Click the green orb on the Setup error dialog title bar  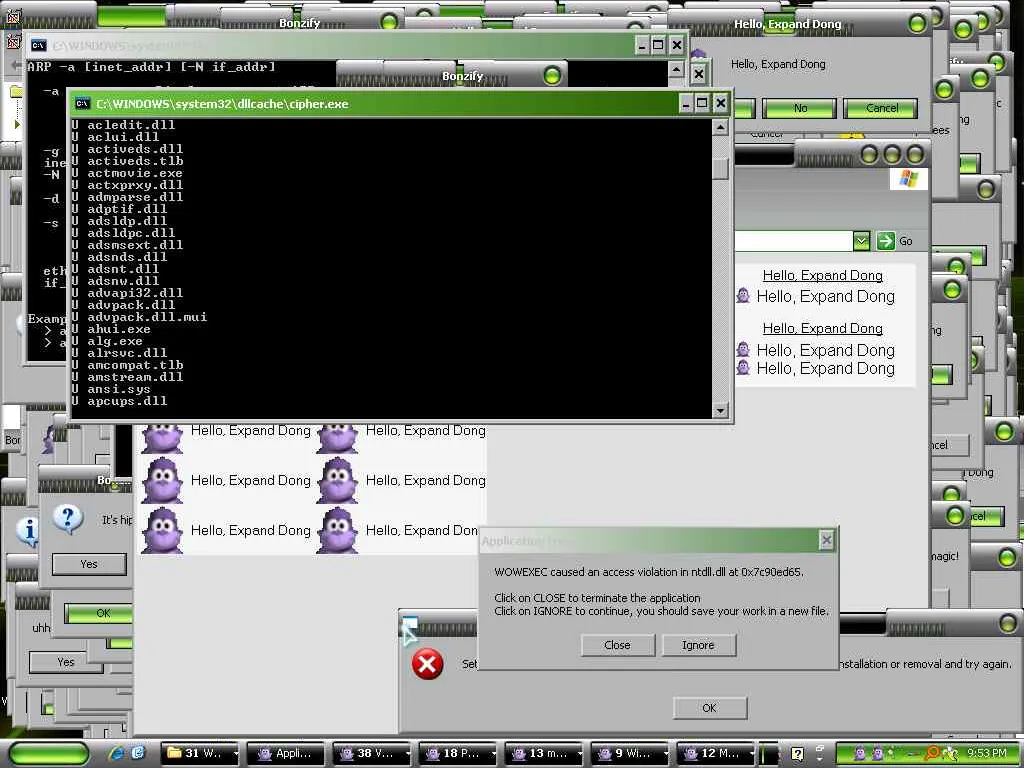pos(1008,624)
